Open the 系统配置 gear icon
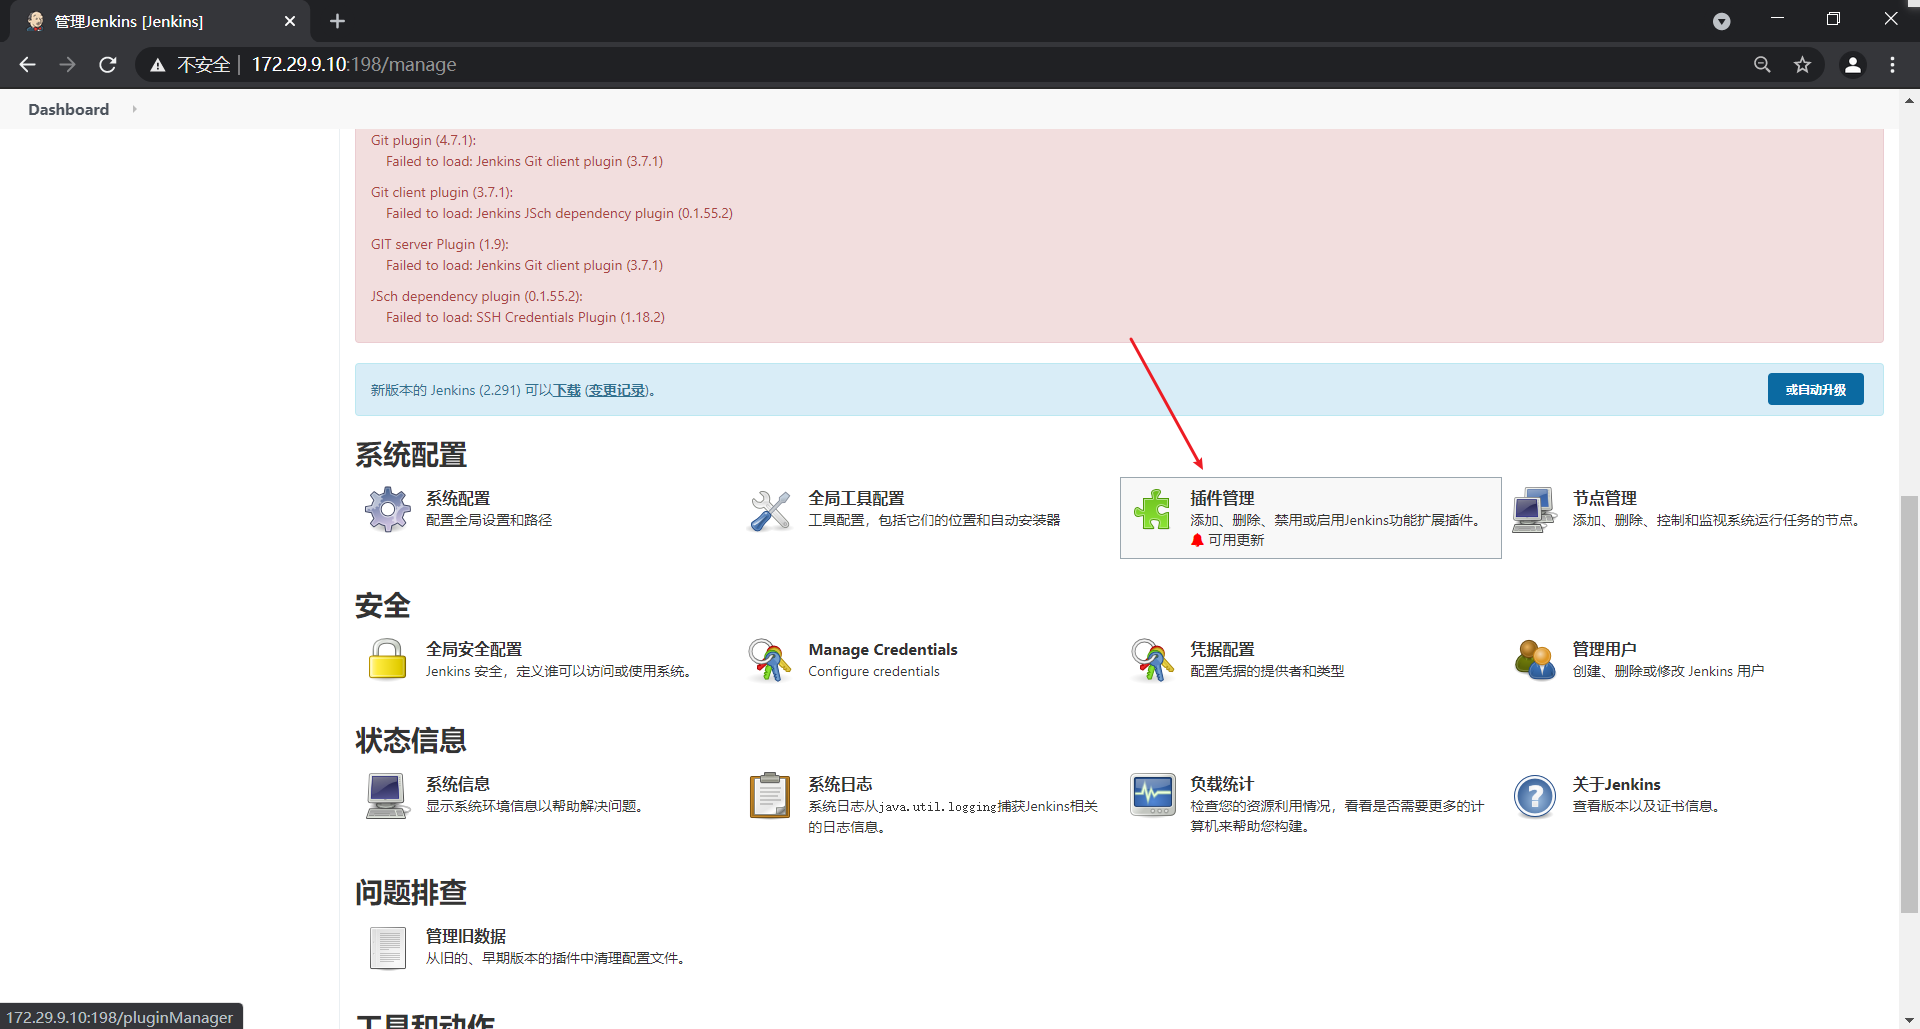Viewport: 1920px width, 1029px height. pos(387,509)
